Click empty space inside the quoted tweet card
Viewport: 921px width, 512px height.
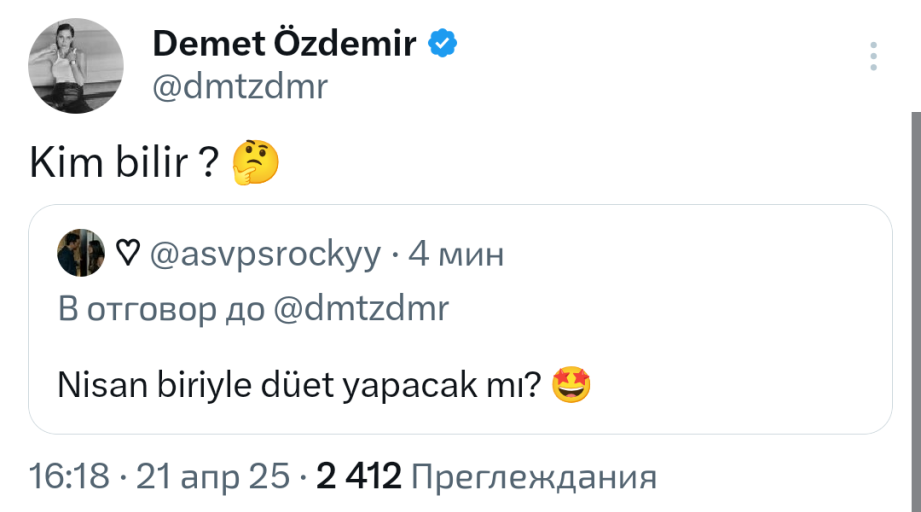740,330
